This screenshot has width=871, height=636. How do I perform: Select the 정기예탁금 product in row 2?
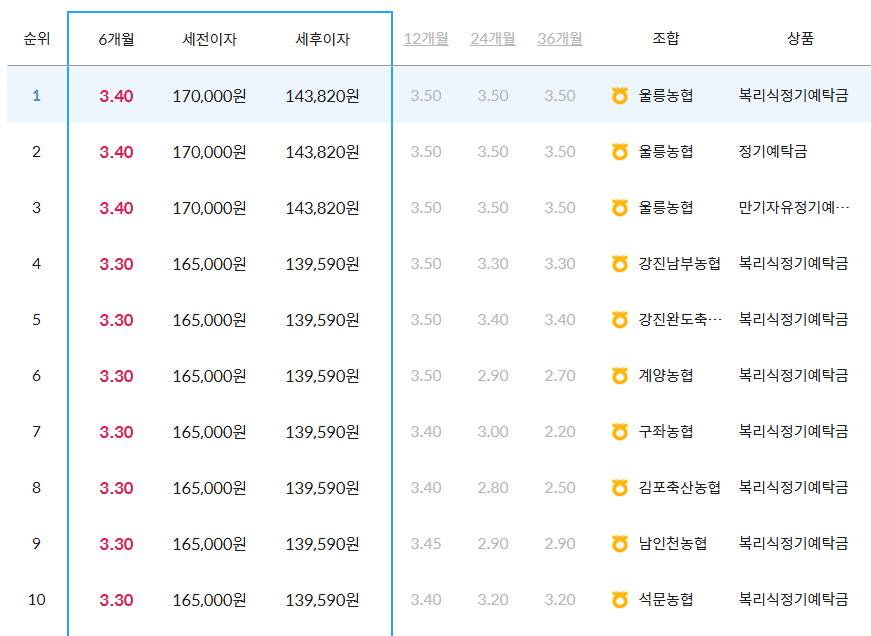[772, 152]
